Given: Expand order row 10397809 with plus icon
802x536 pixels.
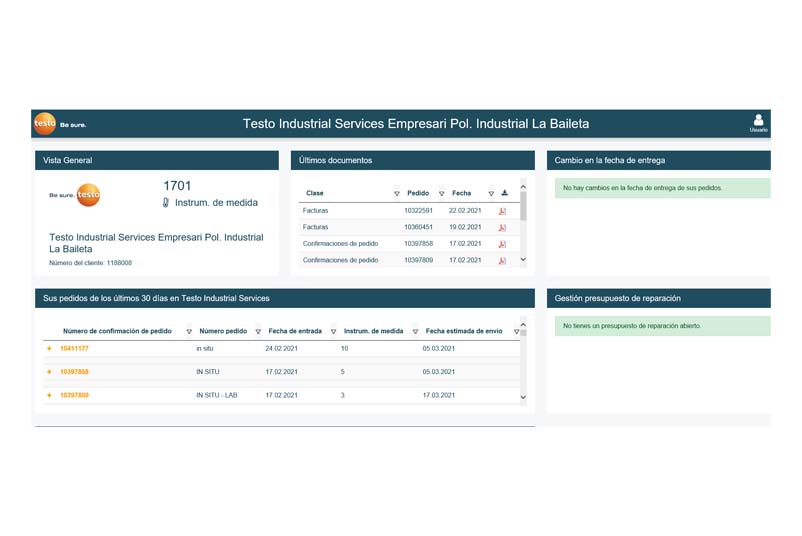Looking at the screenshot, I should point(49,395).
